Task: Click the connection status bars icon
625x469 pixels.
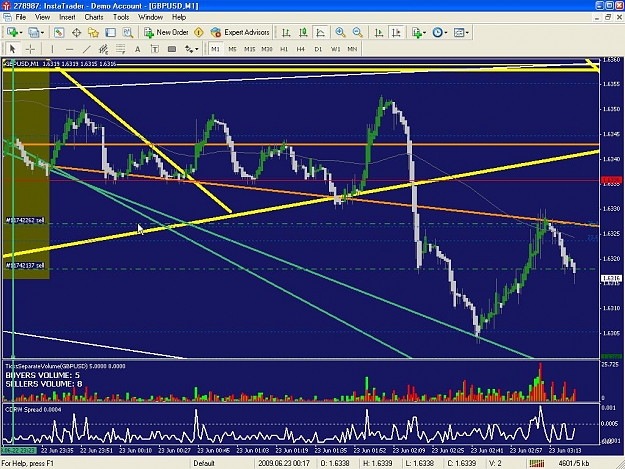Action: pos(537,463)
